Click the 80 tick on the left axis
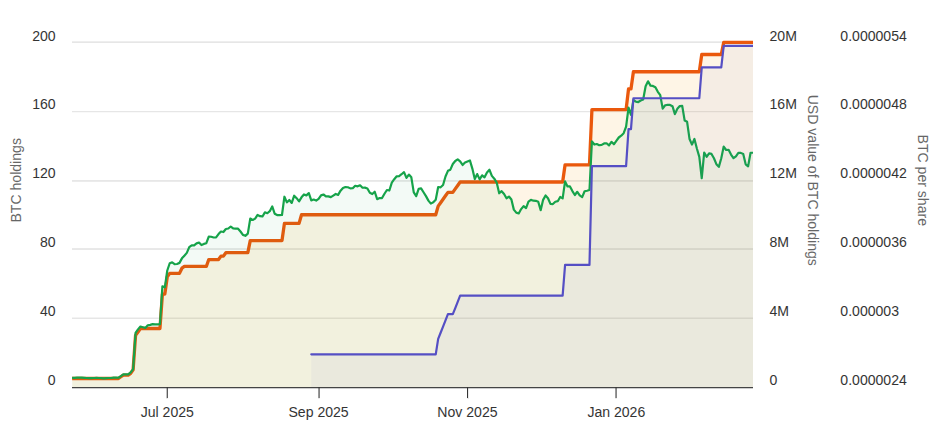933x424 pixels. [x=48, y=243]
